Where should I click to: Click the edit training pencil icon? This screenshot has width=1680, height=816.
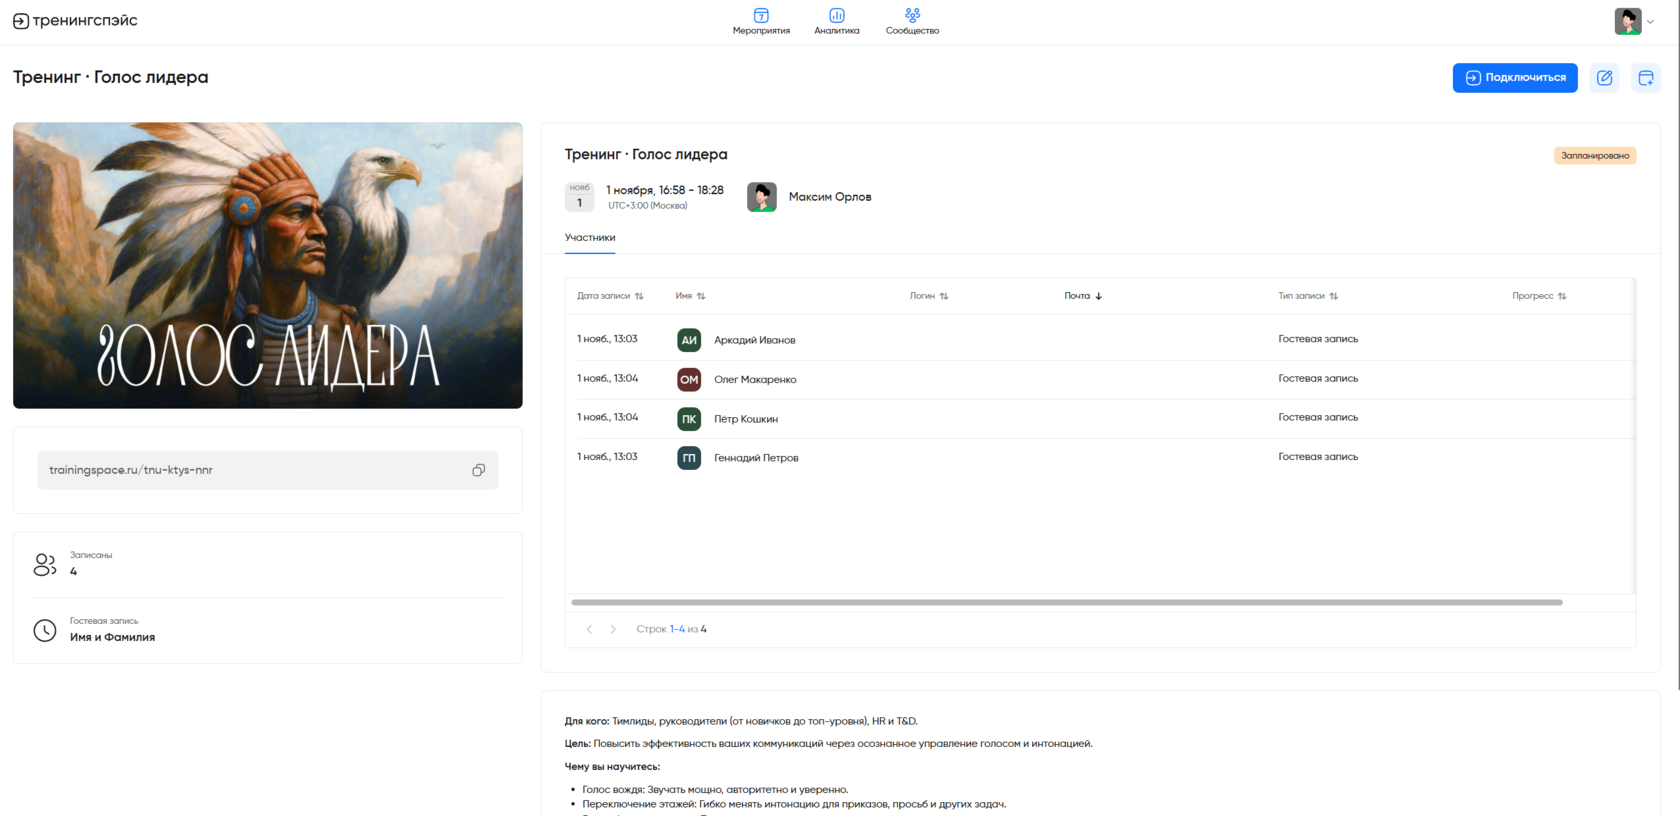pos(1604,78)
